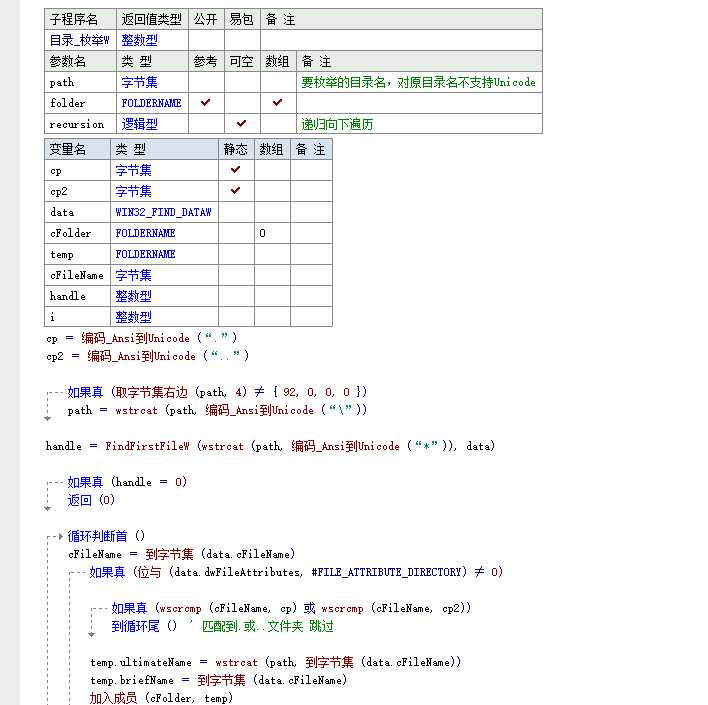Click the comment 匹配到.或..文件夹 跳过
708x705 pixels.
click(x=268, y=626)
